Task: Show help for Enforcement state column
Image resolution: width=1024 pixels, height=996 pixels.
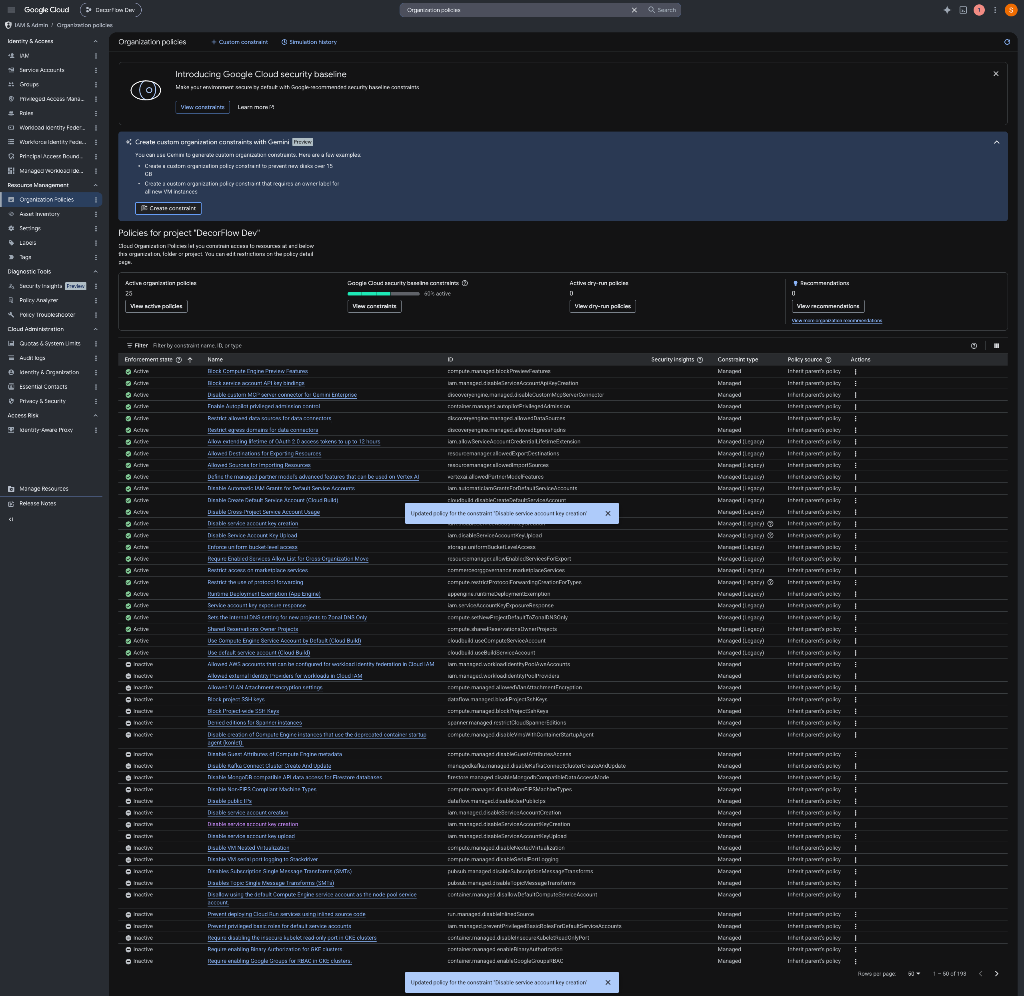Action: point(179,360)
